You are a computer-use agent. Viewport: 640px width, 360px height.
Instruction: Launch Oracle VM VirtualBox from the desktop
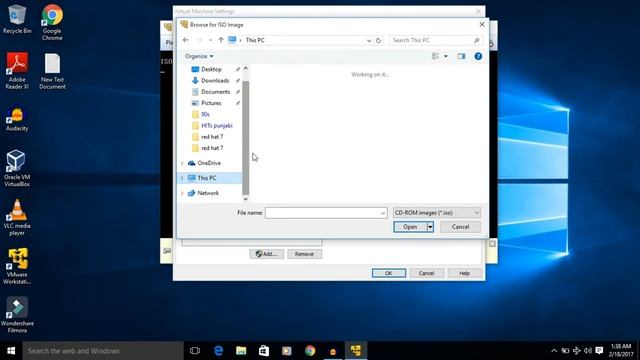point(17,168)
